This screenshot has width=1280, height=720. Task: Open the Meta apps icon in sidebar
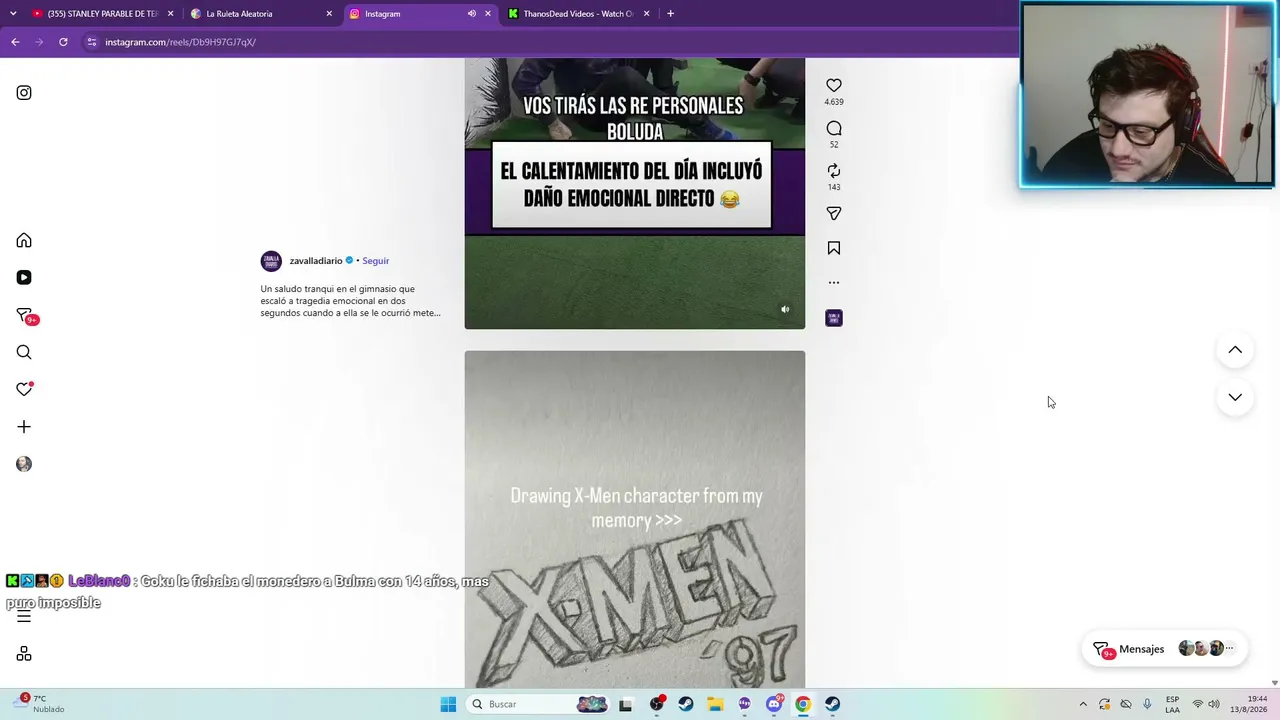click(x=24, y=654)
